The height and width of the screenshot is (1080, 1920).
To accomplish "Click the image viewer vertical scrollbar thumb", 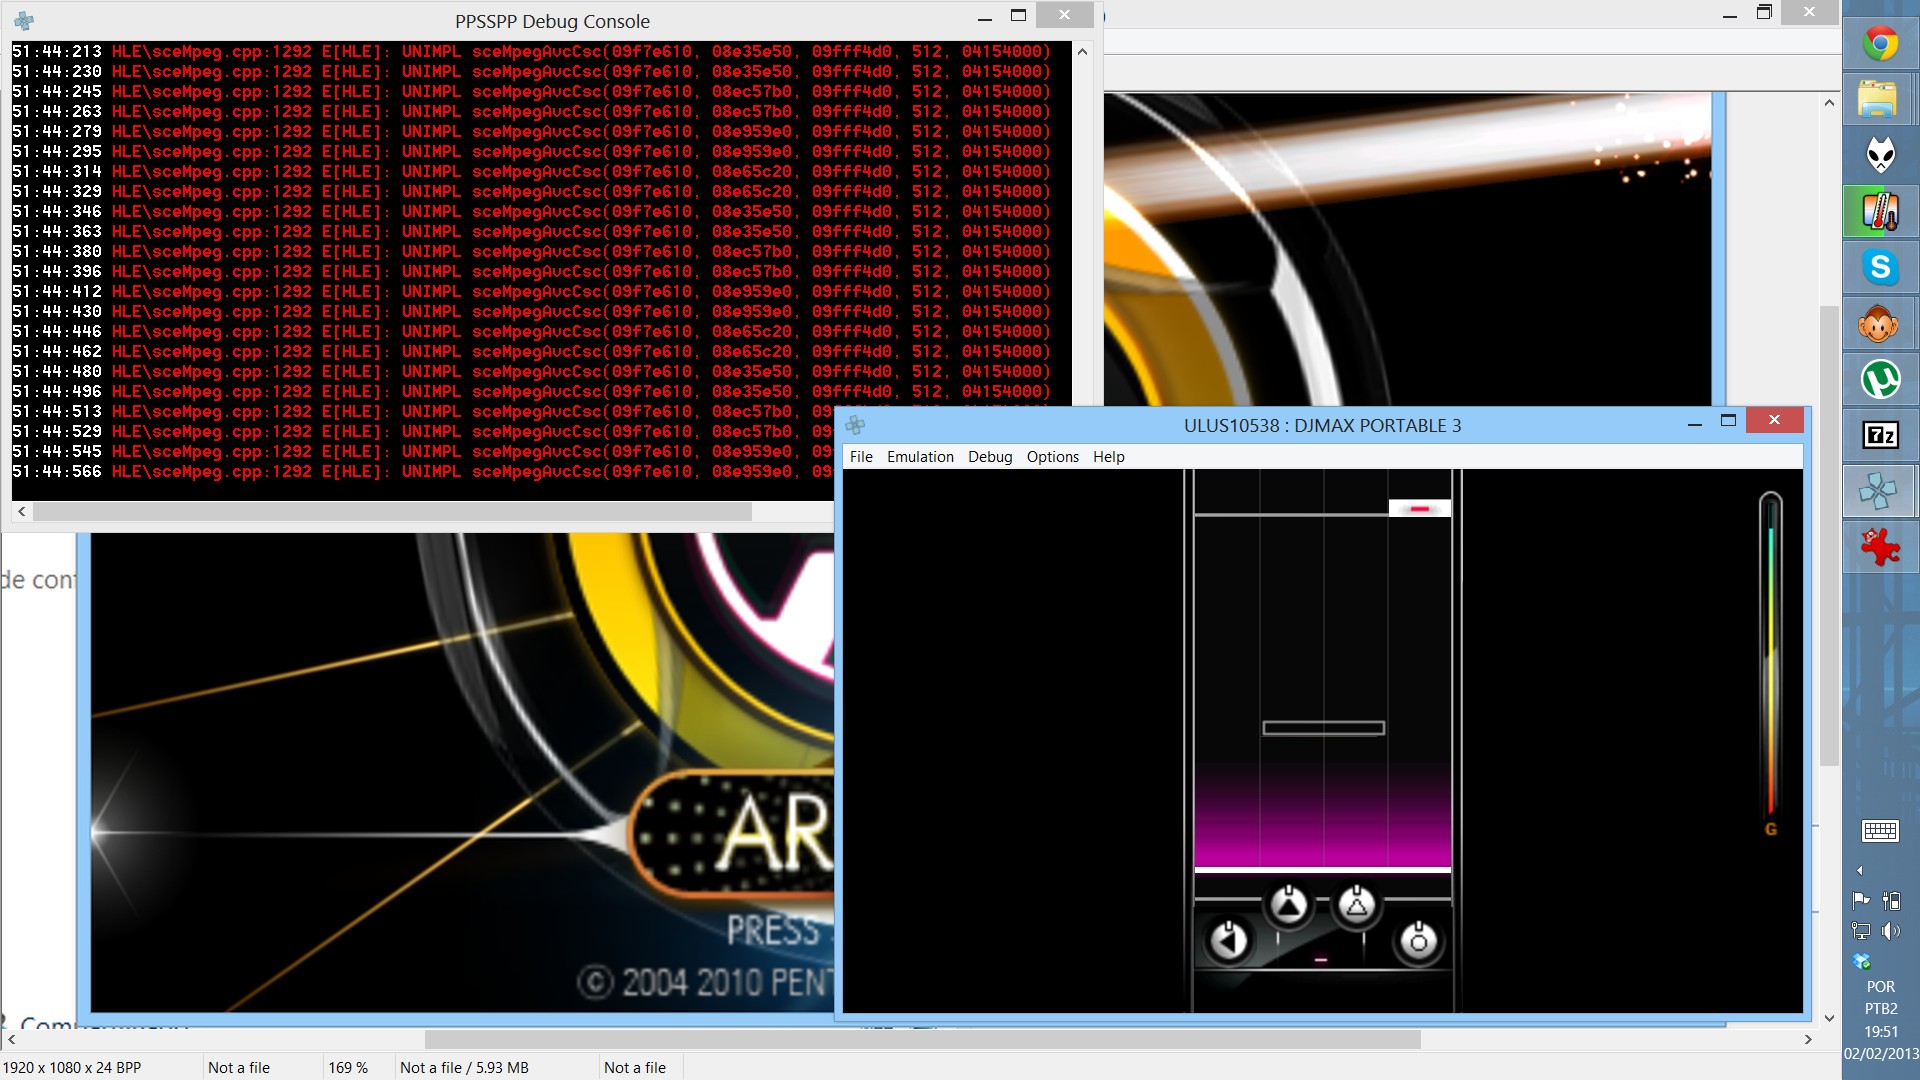I will [x=1829, y=535].
